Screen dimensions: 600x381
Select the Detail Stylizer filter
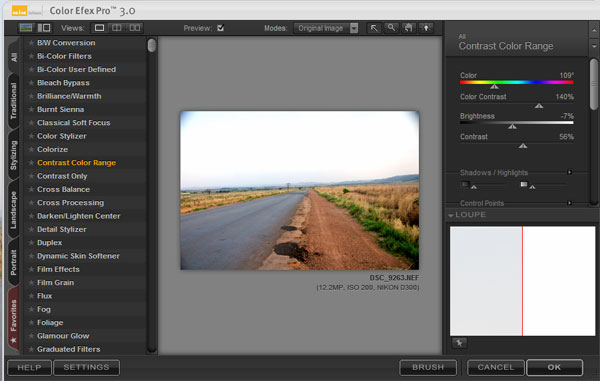click(62, 230)
